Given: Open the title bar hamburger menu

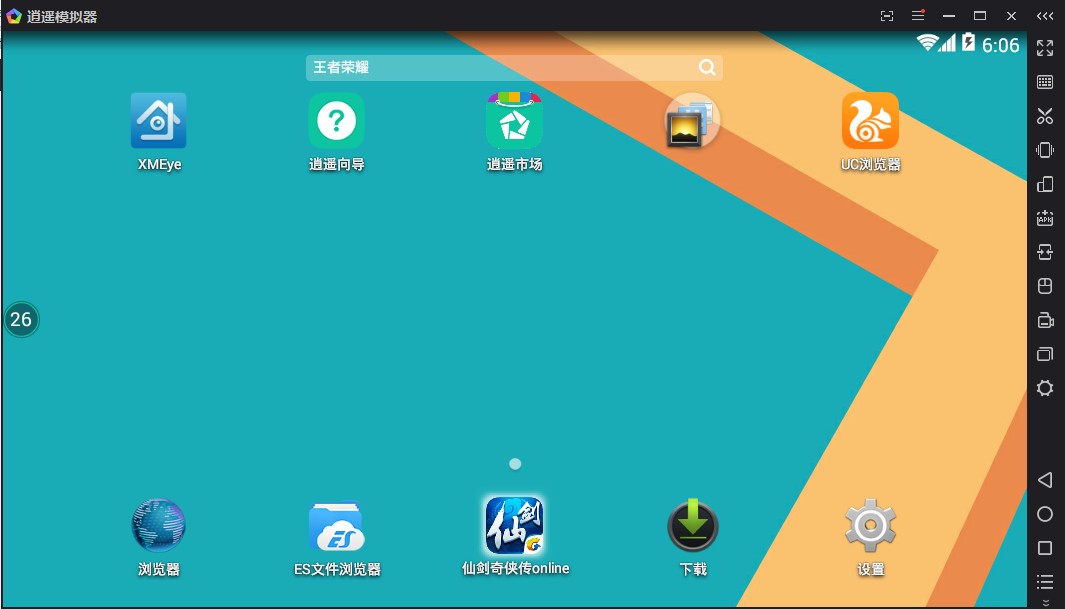Looking at the screenshot, I should 918,16.
